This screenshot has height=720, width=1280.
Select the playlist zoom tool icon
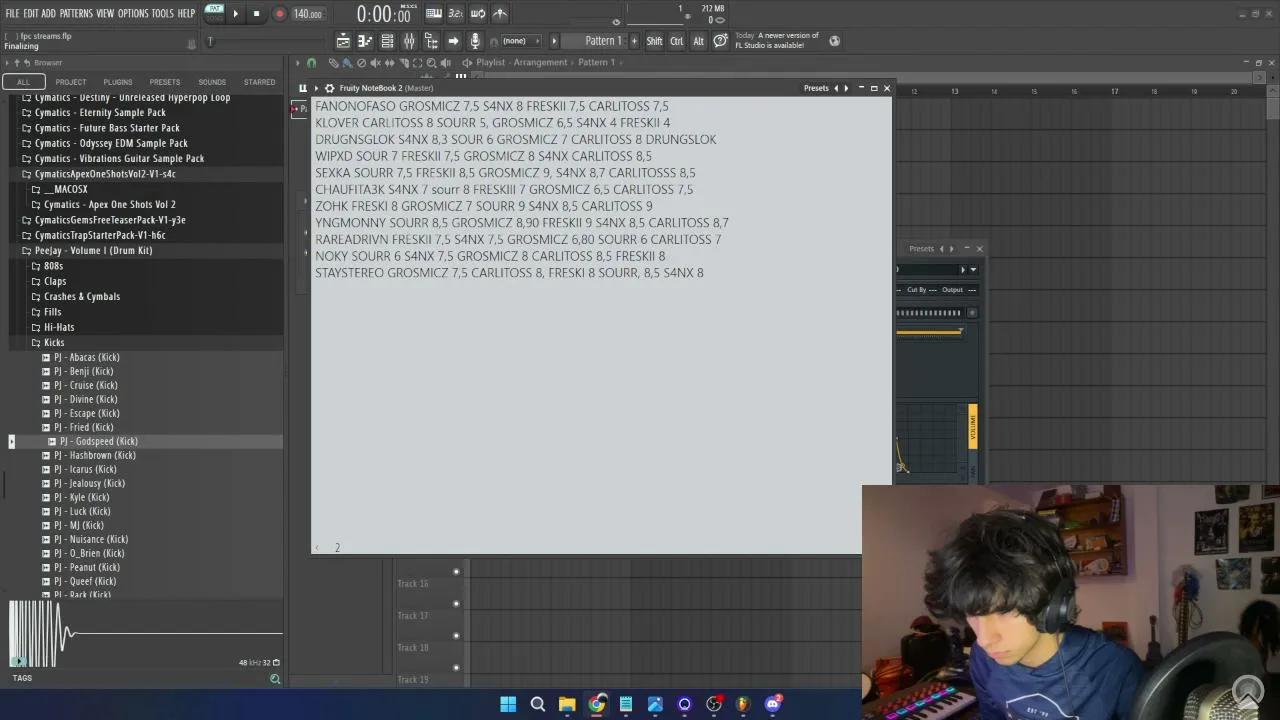[x=431, y=62]
